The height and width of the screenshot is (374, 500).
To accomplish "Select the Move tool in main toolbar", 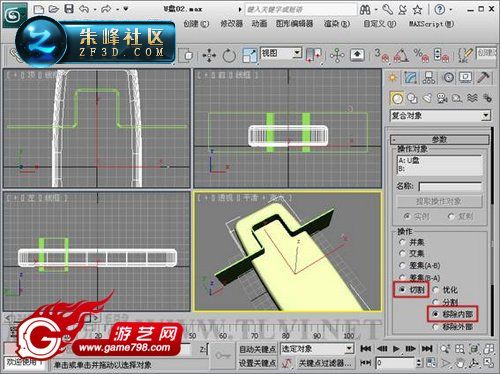I will [x=209, y=55].
